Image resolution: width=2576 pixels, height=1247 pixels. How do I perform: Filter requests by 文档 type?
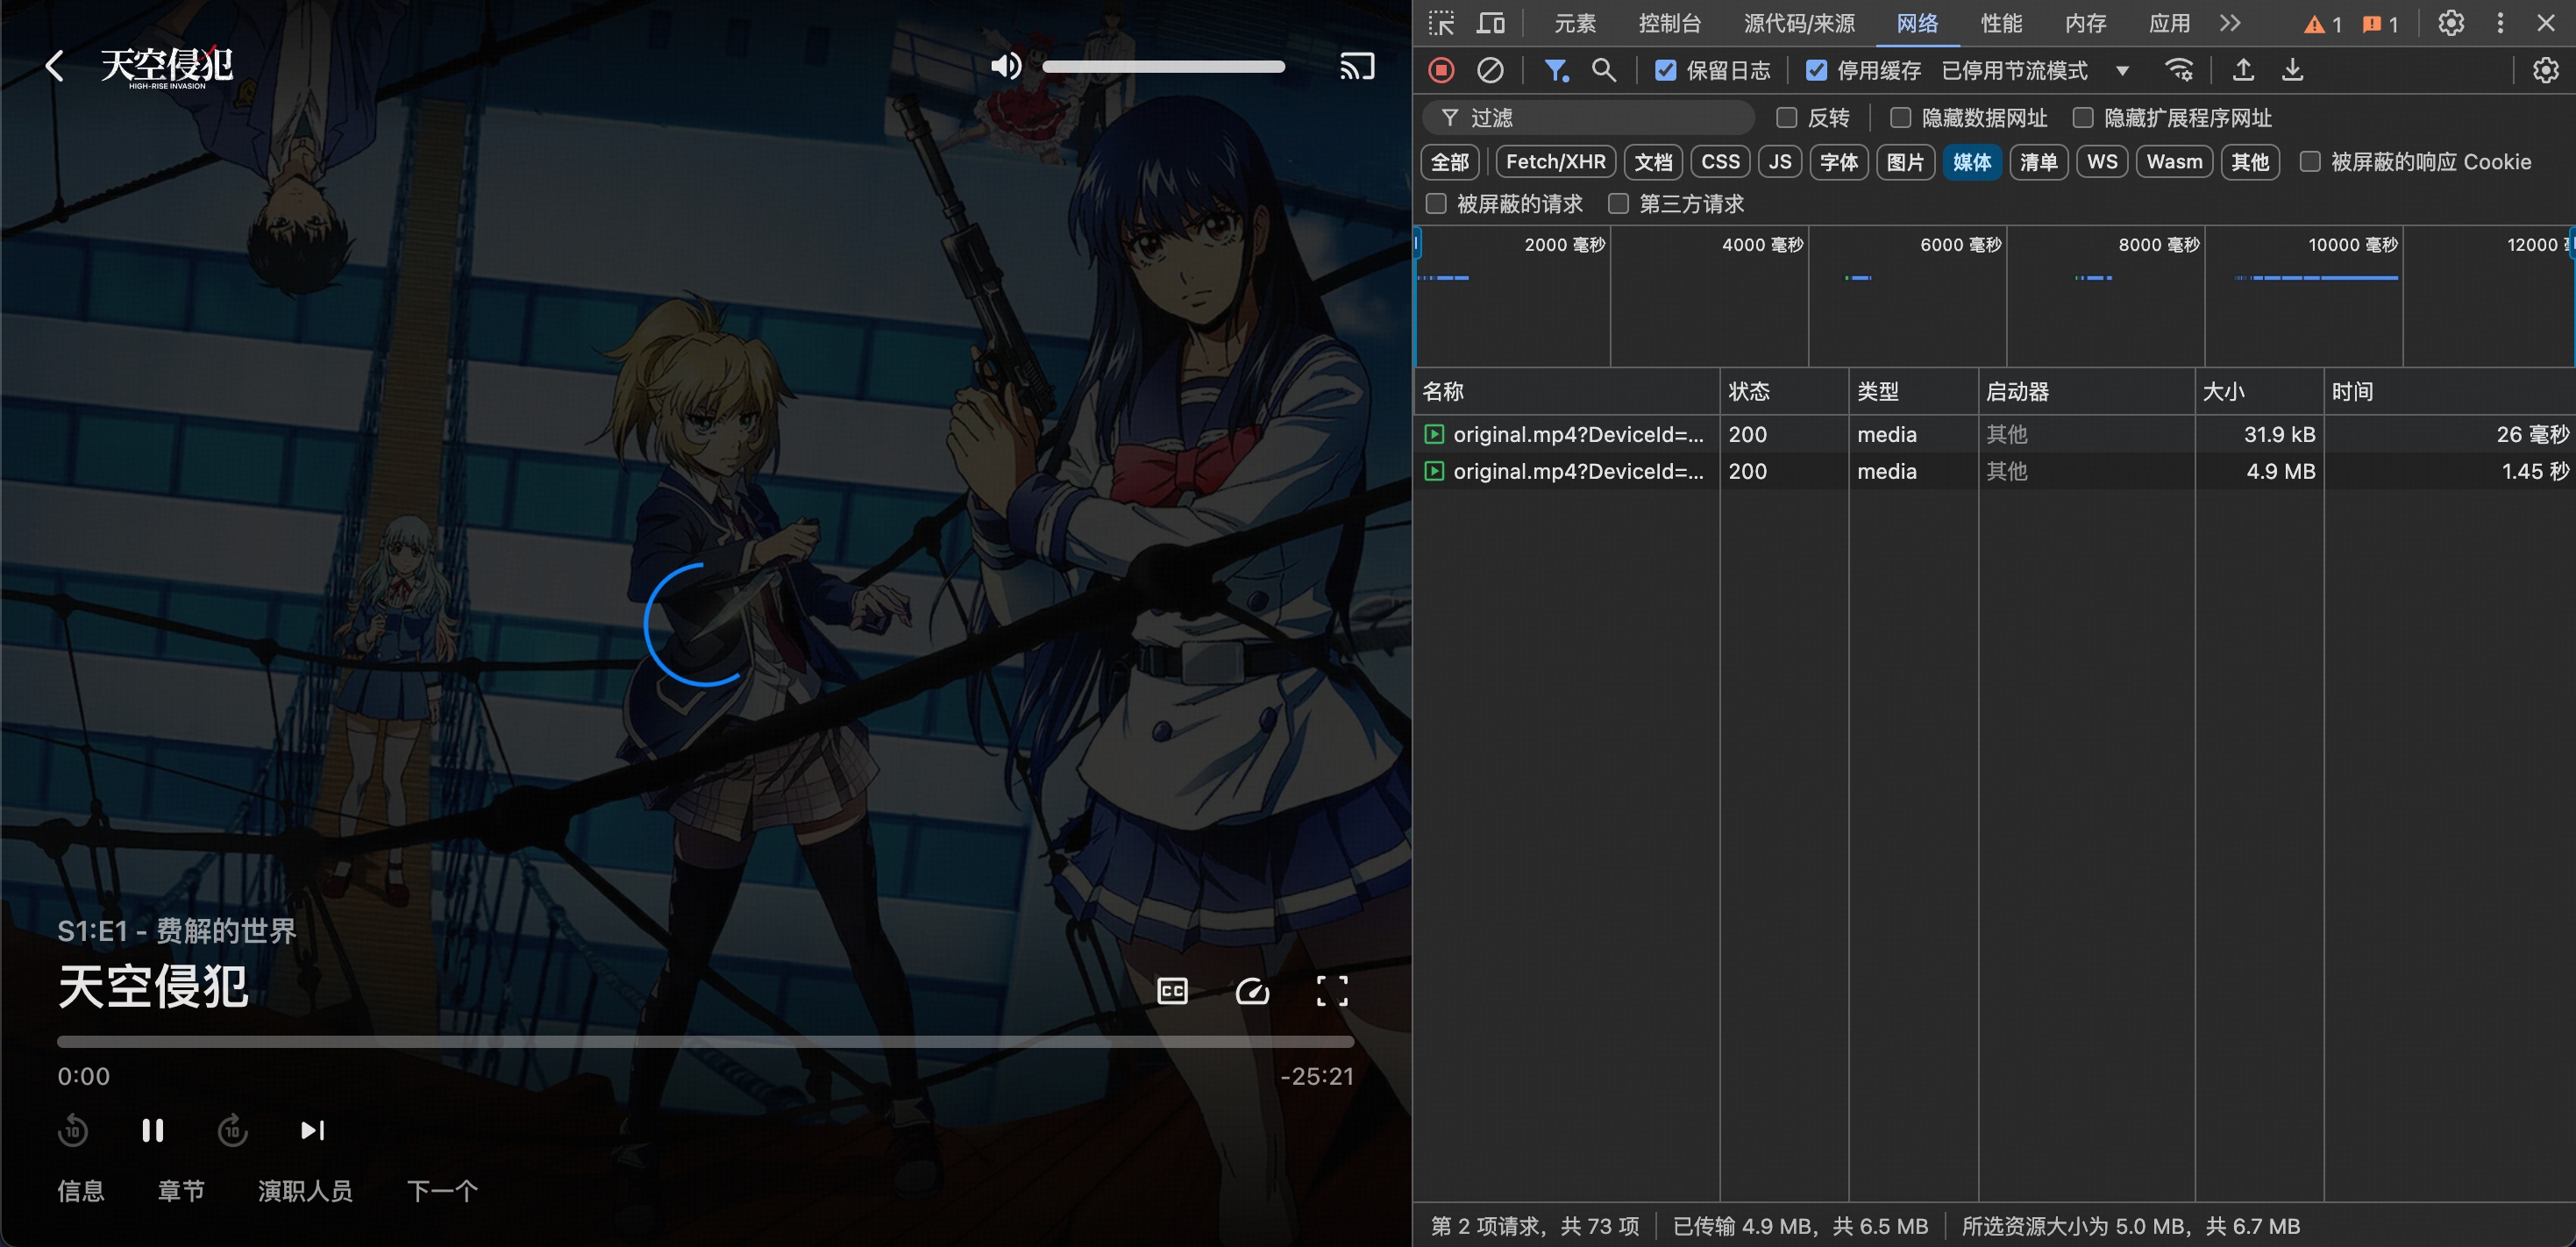pyautogui.click(x=1653, y=162)
